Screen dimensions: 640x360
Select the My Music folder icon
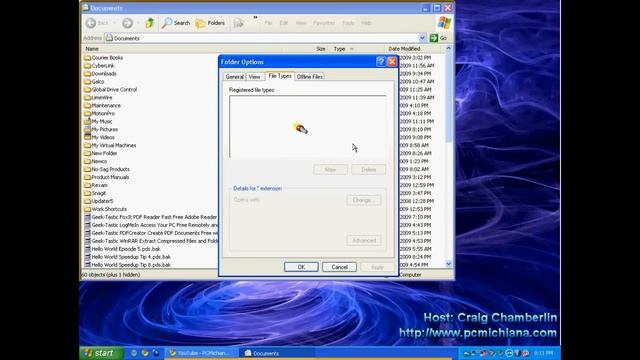point(87,121)
